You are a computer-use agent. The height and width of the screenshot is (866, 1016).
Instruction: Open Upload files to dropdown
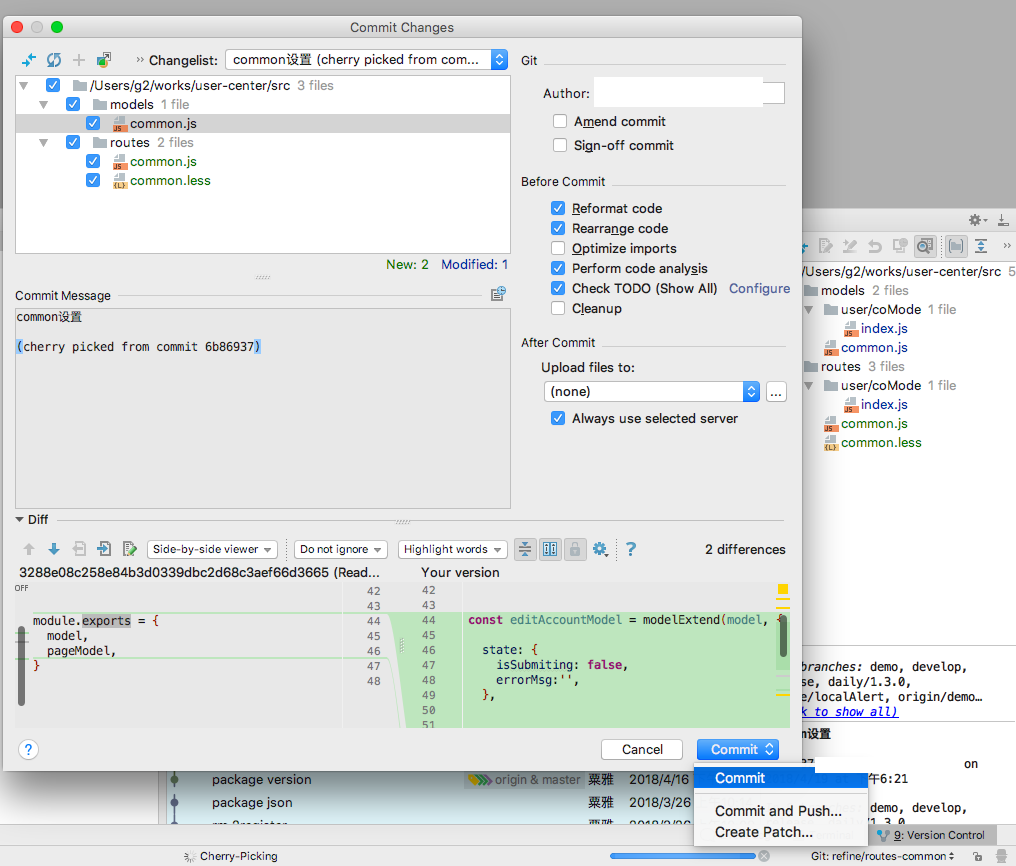tap(651, 391)
